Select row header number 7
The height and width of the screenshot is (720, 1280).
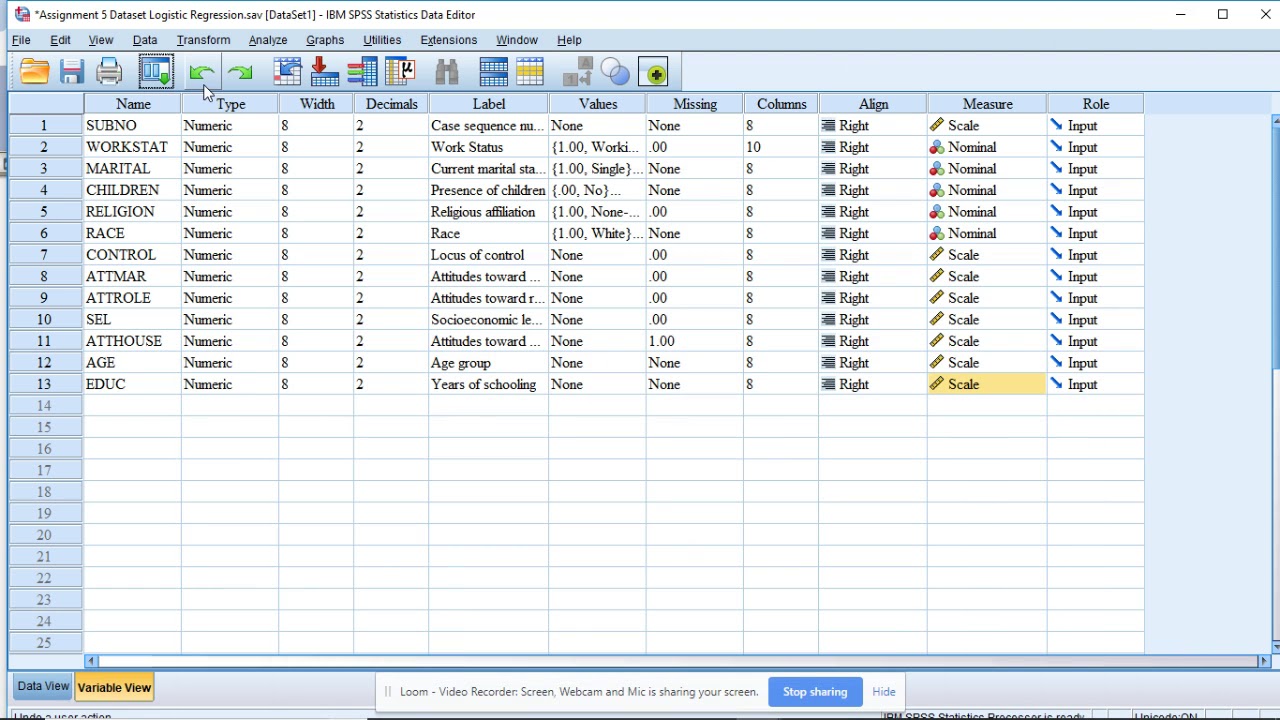click(44, 255)
